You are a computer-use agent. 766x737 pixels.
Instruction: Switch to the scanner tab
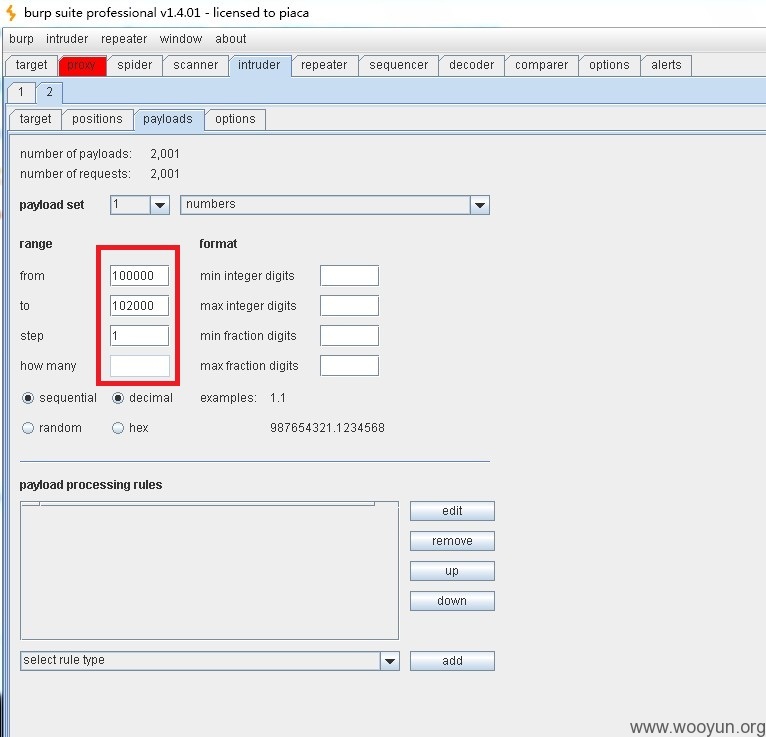coord(195,65)
